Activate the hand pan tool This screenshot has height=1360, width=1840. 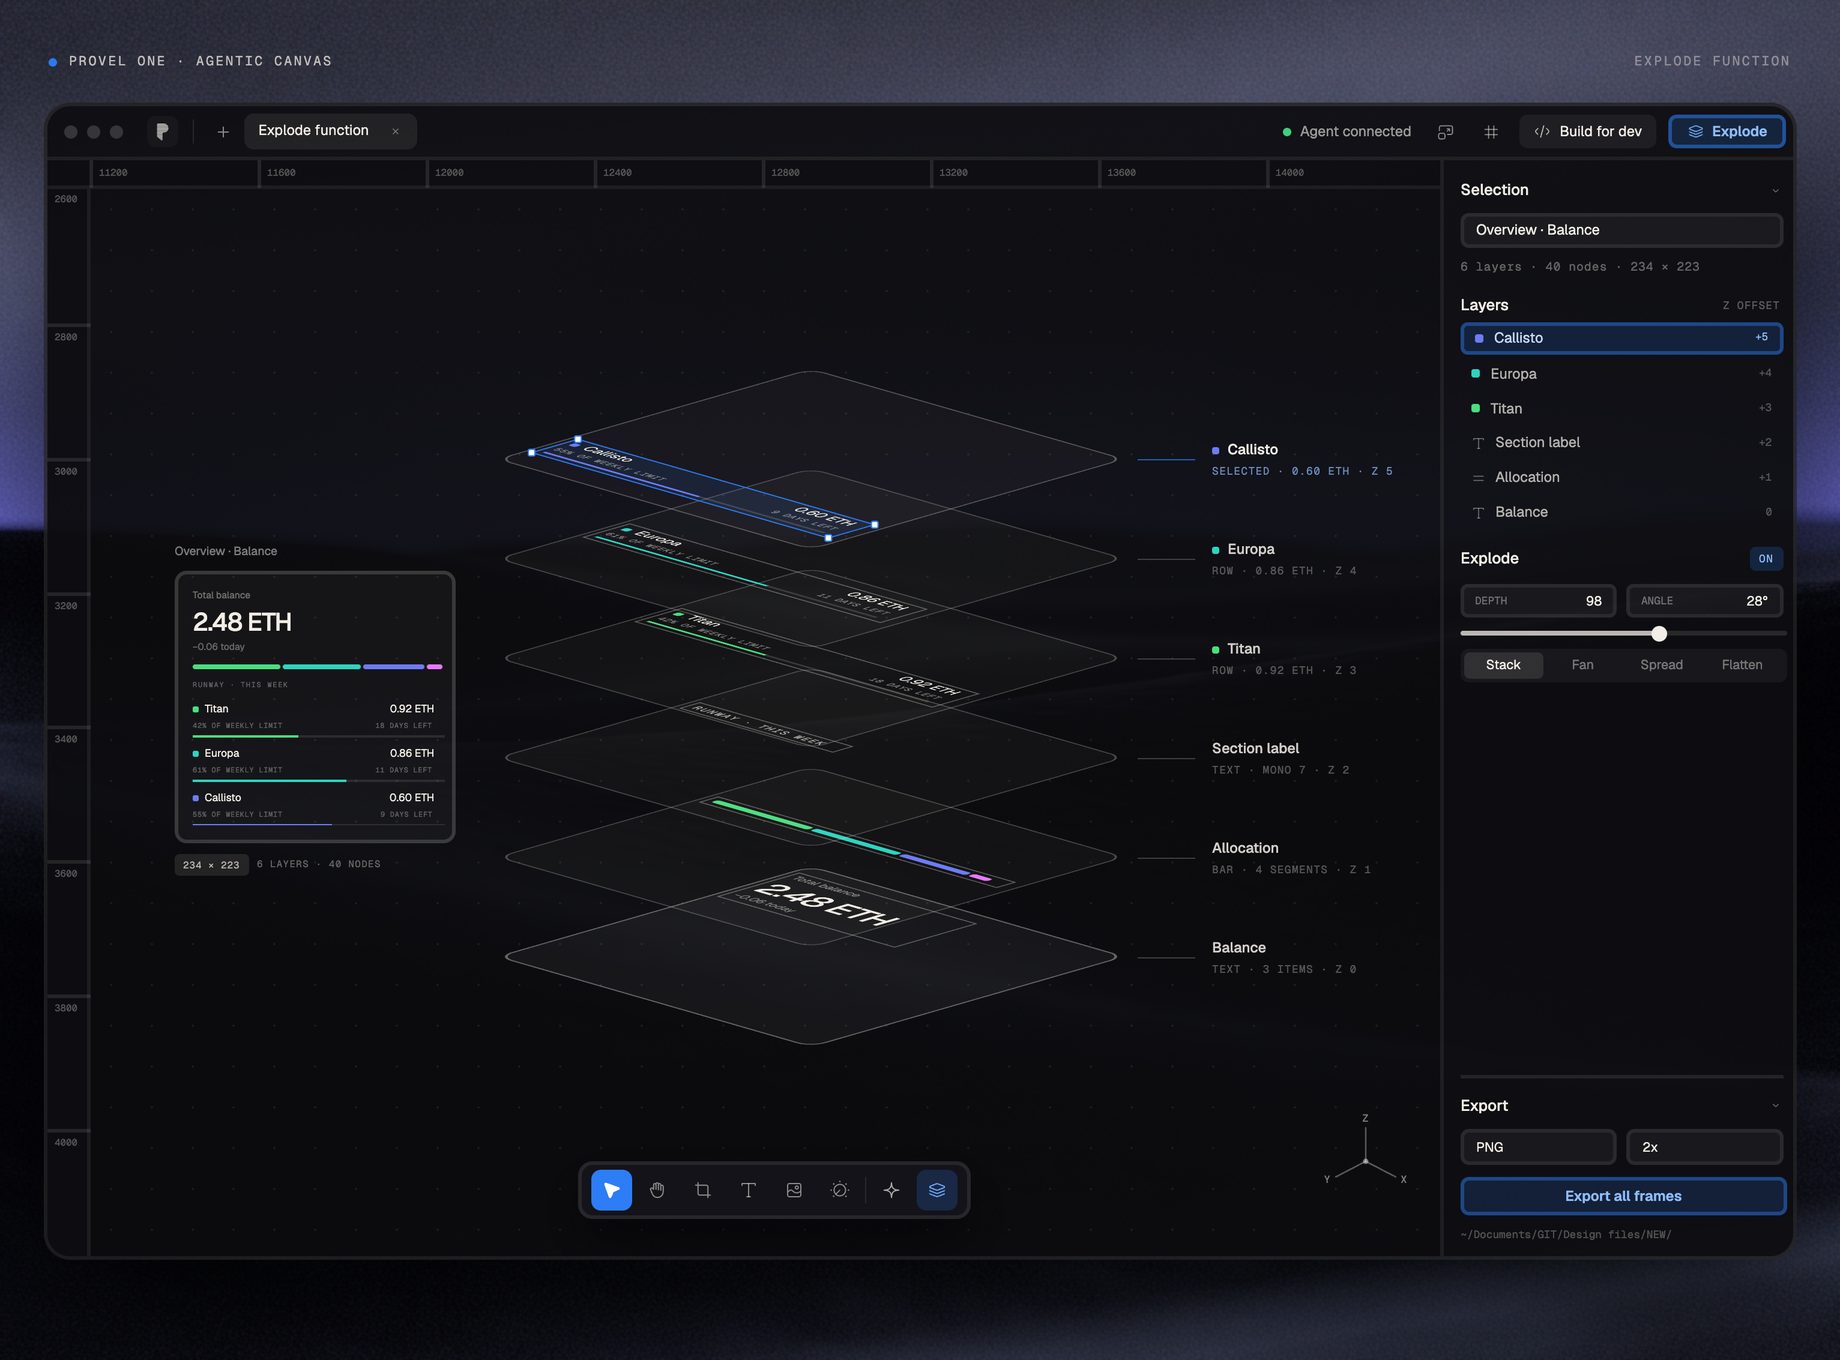point(657,1190)
